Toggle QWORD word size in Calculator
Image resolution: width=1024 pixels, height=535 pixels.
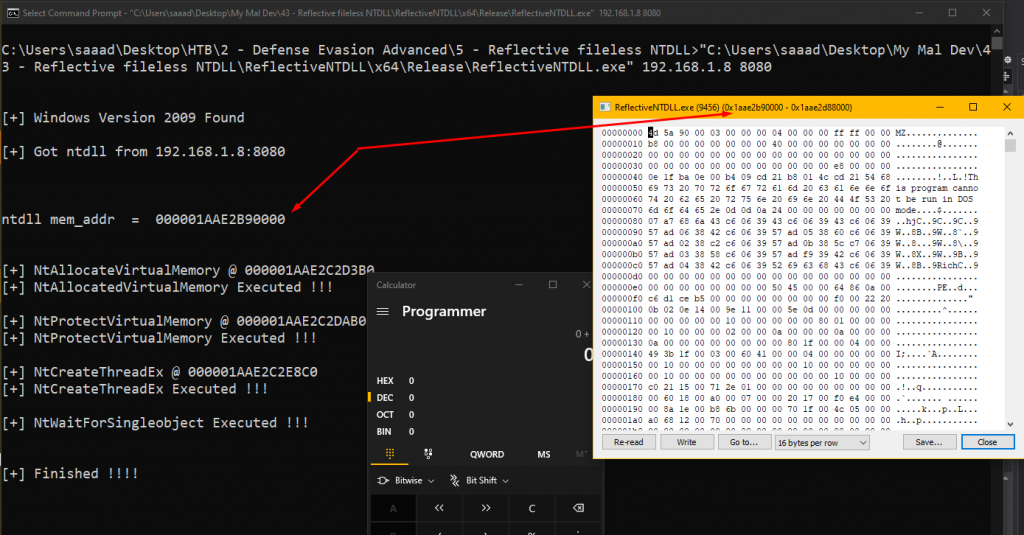[x=487, y=454]
